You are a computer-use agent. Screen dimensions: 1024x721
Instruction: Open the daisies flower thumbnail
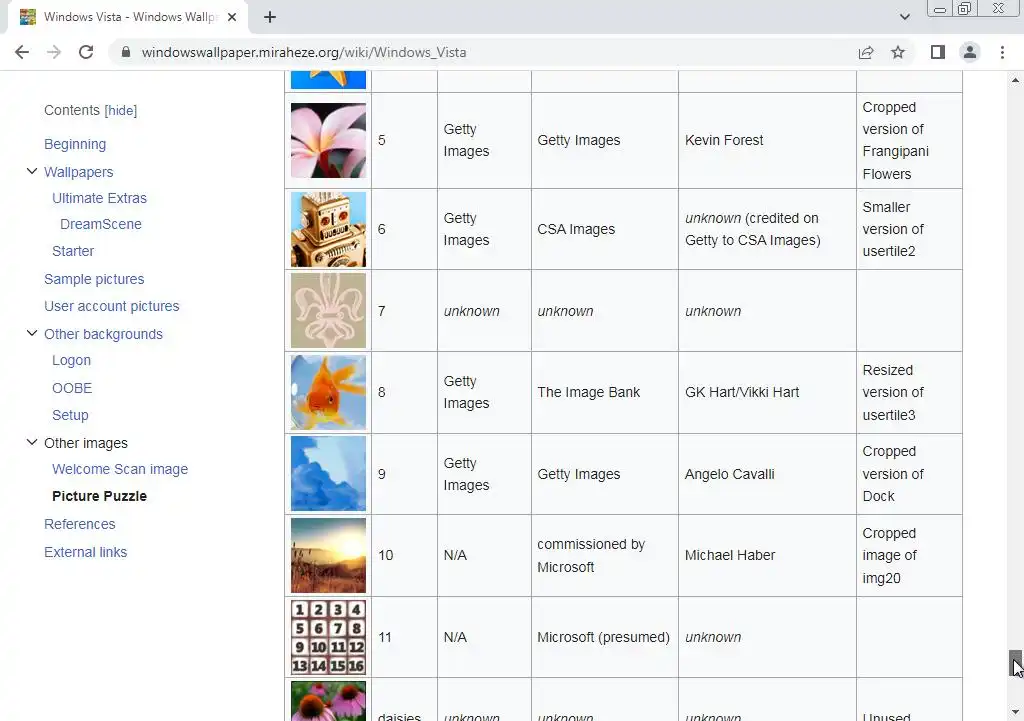[x=328, y=701]
